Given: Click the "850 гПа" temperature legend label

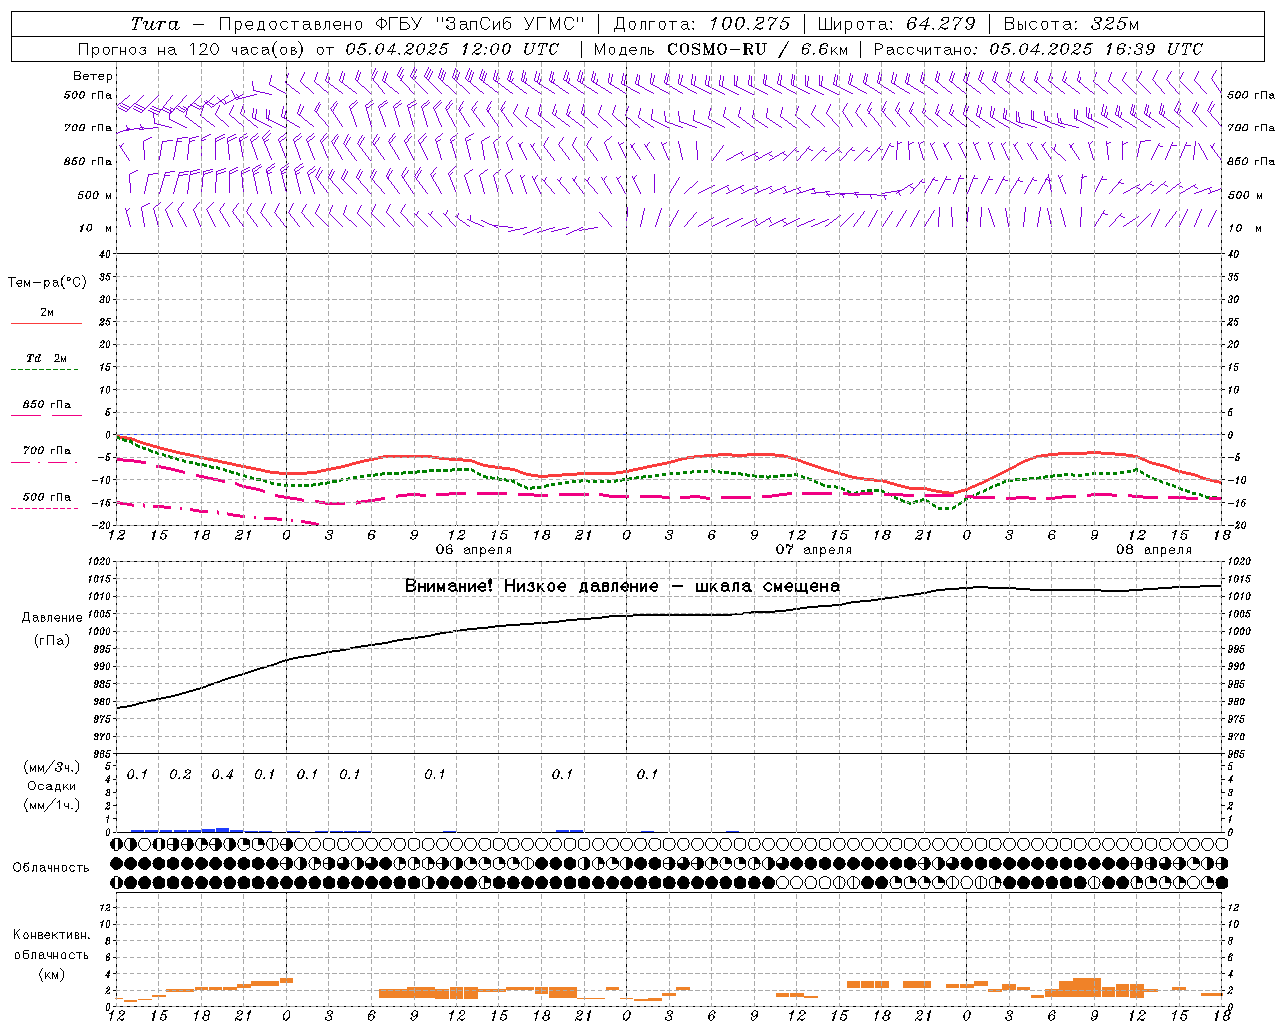Looking at the screenshot, I should (47, 405).
